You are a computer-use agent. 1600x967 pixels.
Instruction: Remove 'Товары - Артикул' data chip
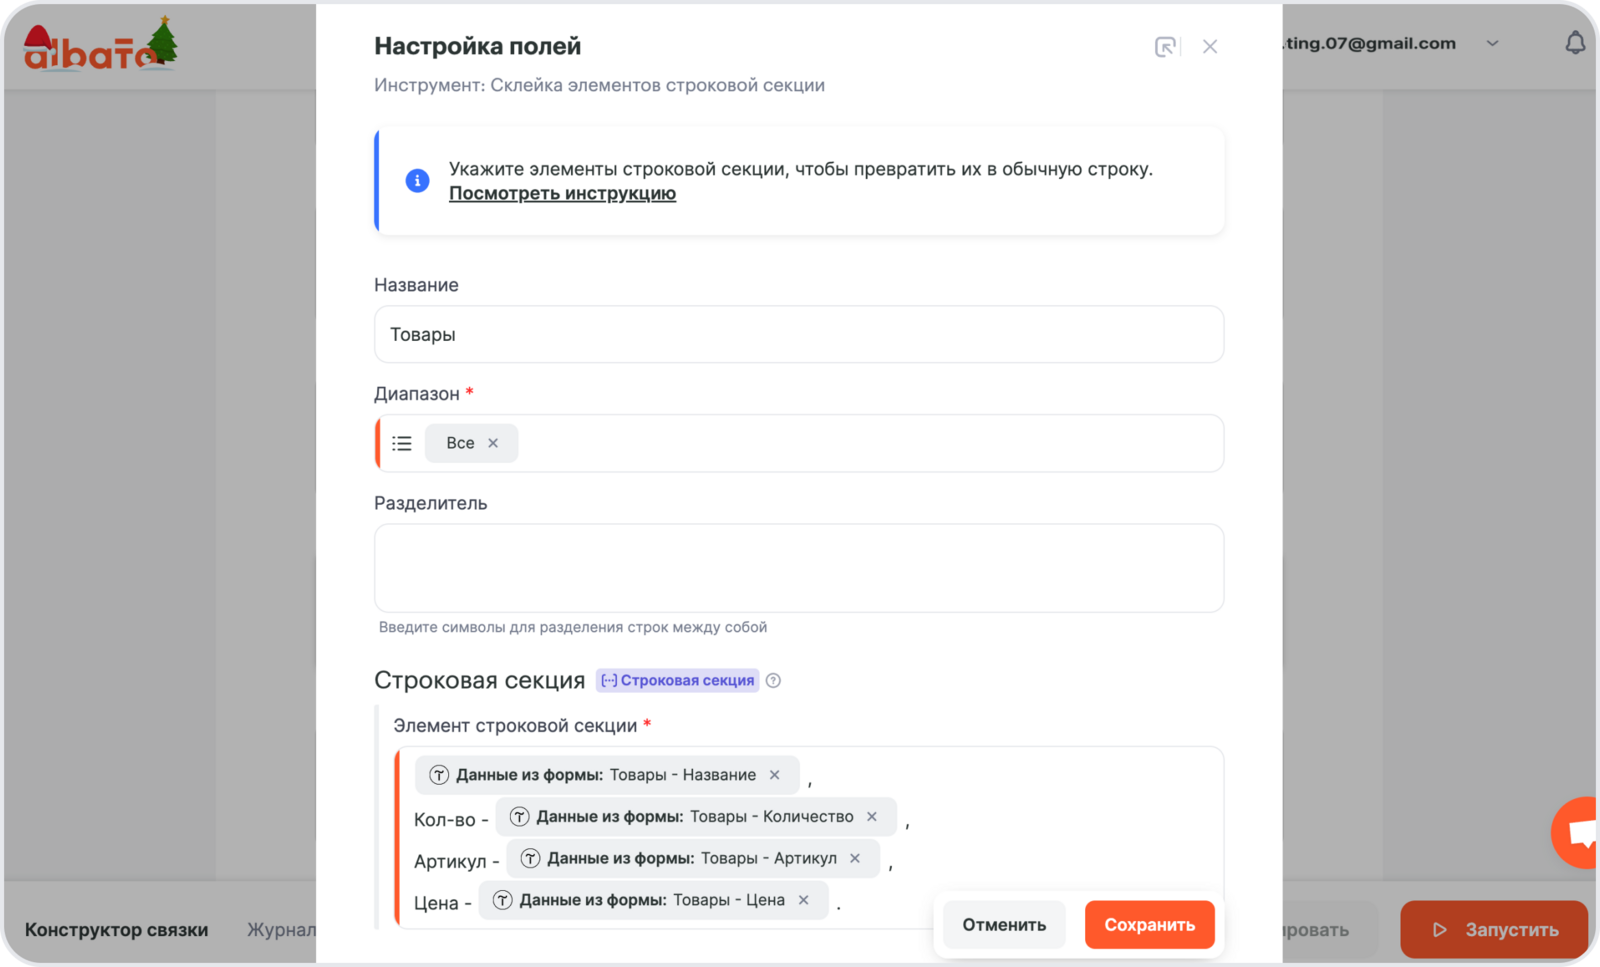(x=855, y=858)
